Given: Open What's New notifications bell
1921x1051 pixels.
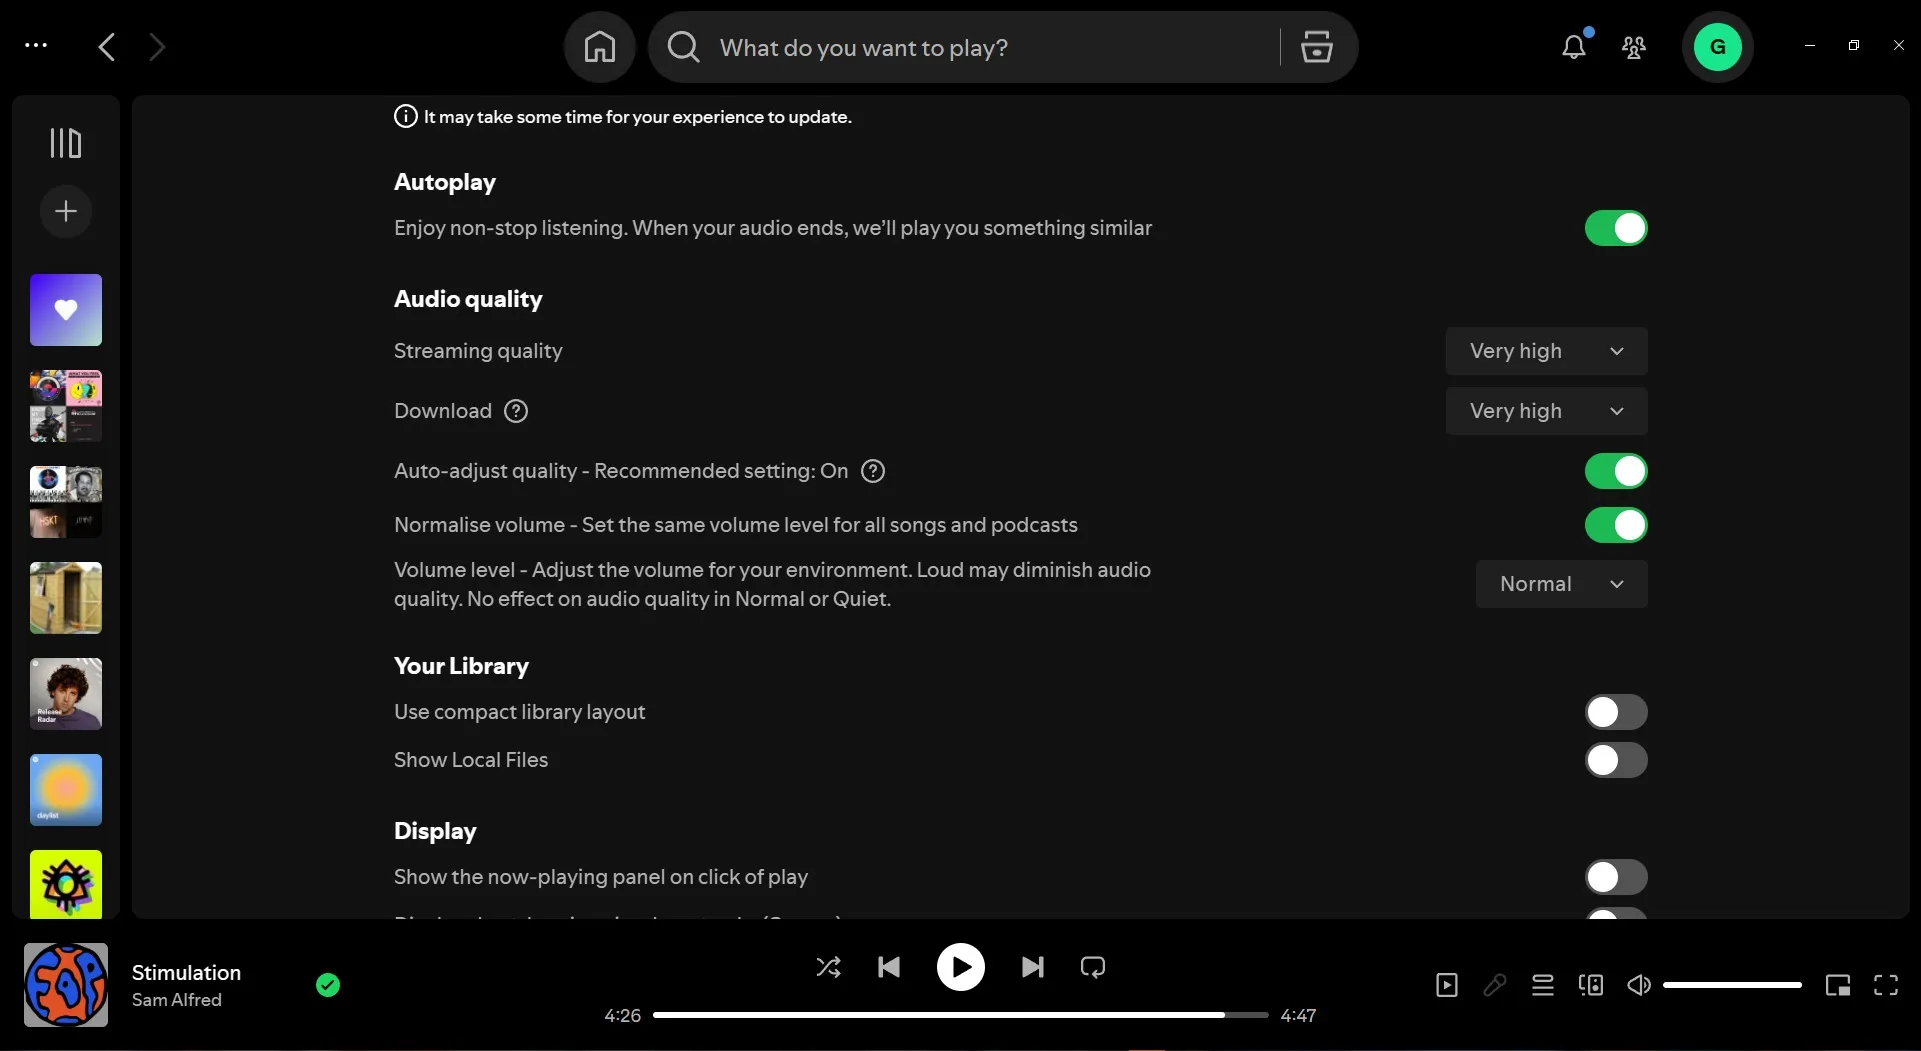Looking at the screenshot, I should (1575, 47).
